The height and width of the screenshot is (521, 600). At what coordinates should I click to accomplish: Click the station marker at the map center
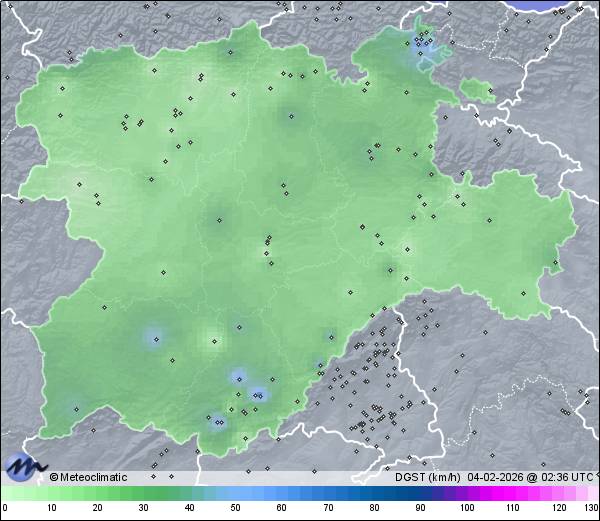[x=268, y=240]
